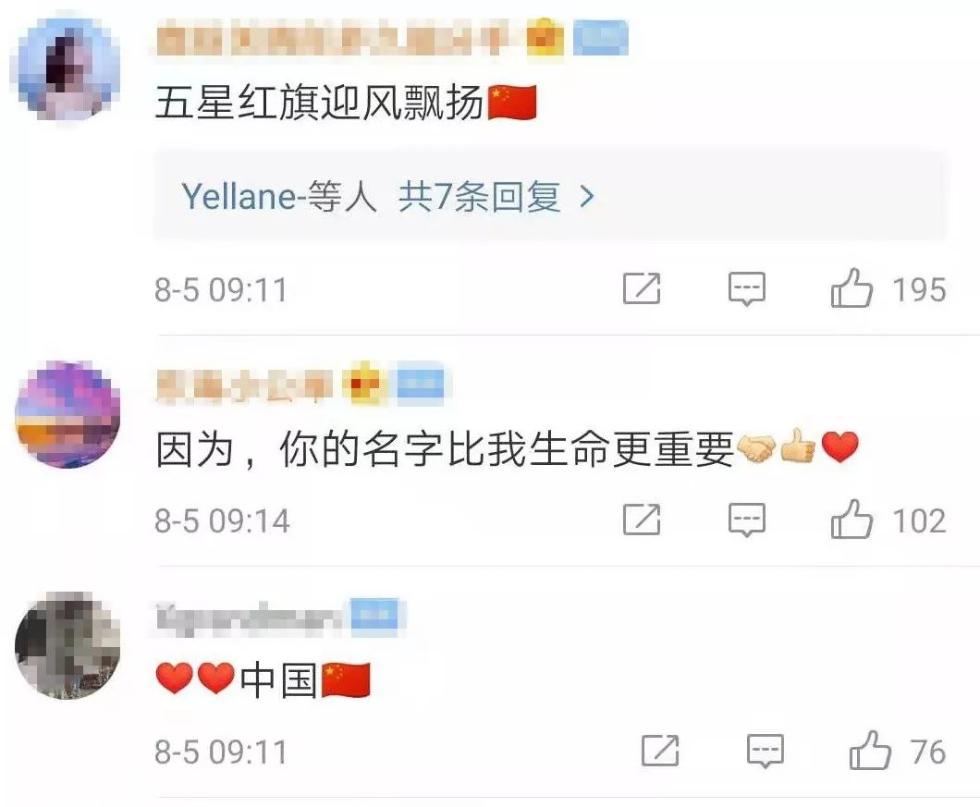Reply to the 五星红旗迎风飘扬 comment

(x=747, y=289)
